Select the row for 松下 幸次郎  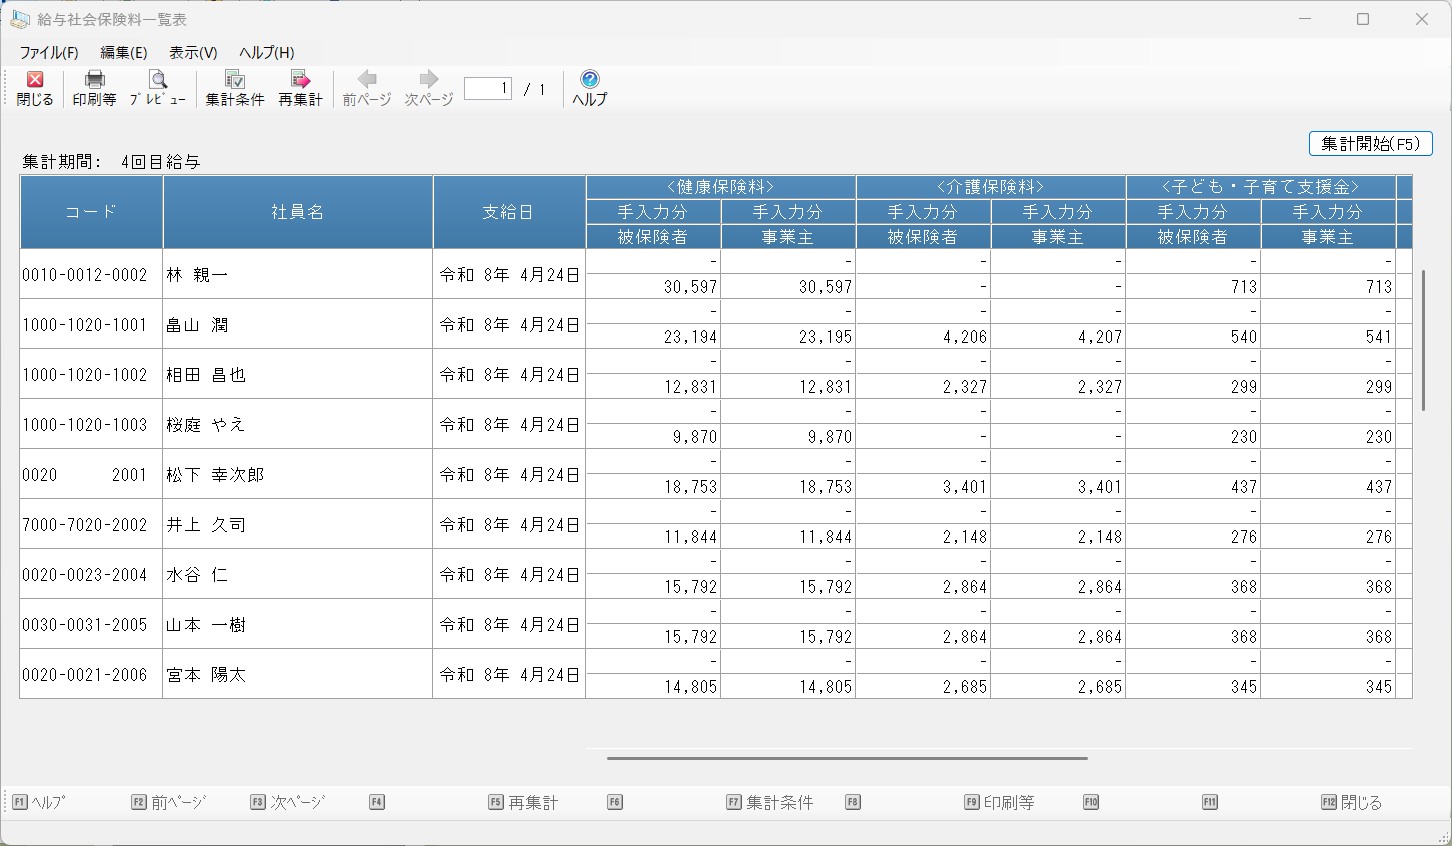[215, 475]
